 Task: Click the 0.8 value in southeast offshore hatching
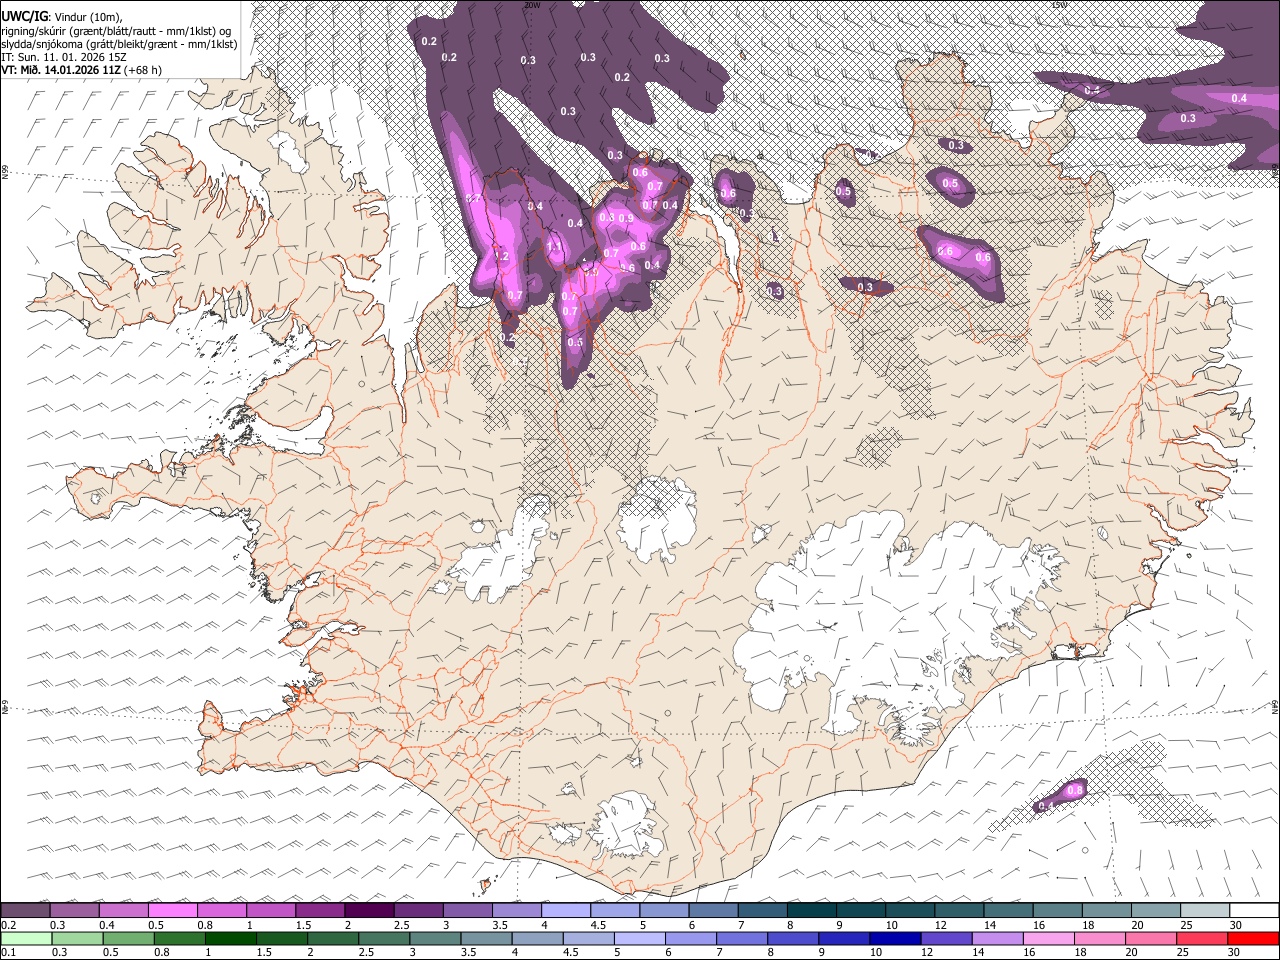point(1075,790)
